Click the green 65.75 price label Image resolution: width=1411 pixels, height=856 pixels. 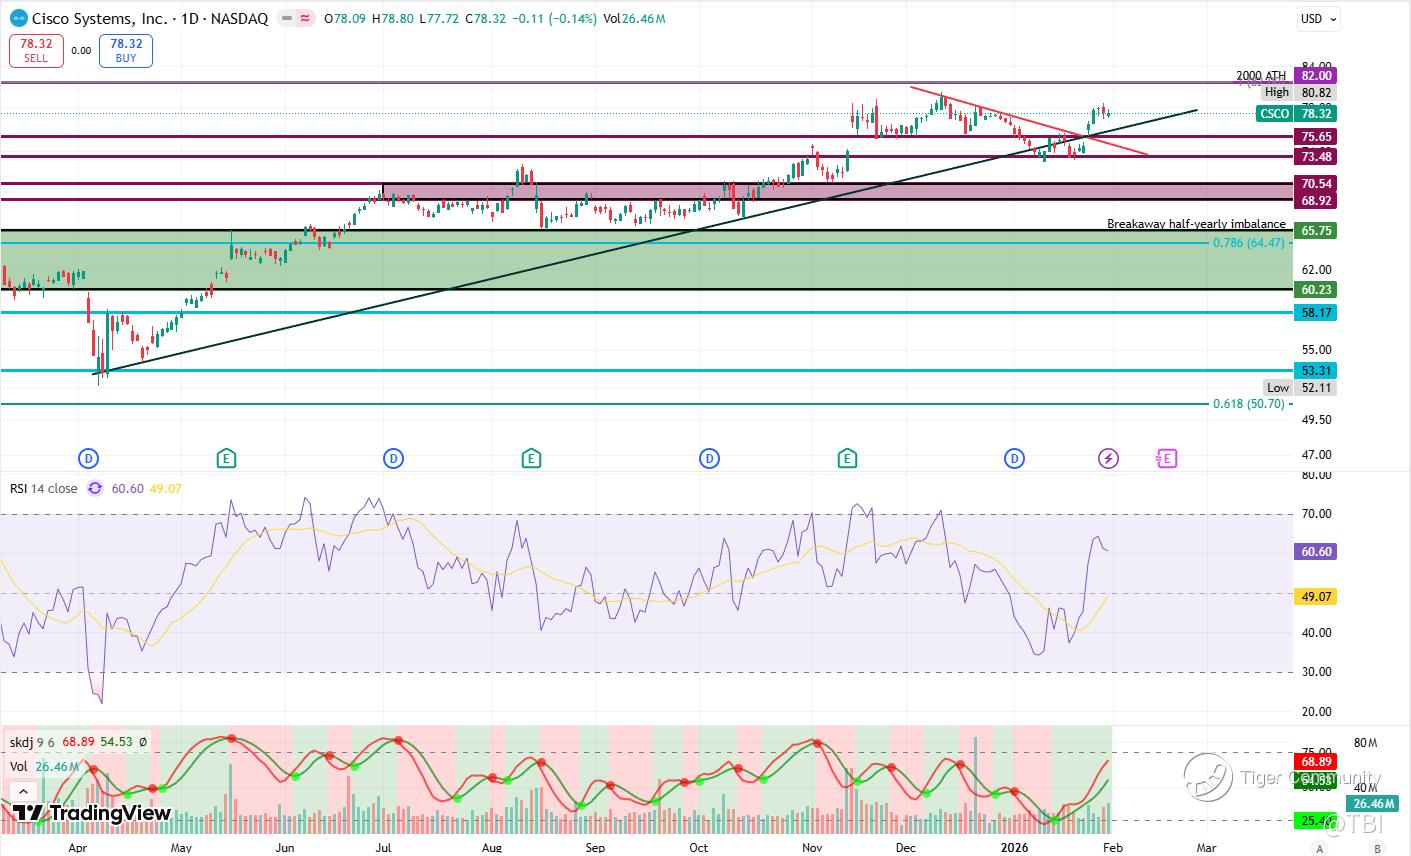1316,231
